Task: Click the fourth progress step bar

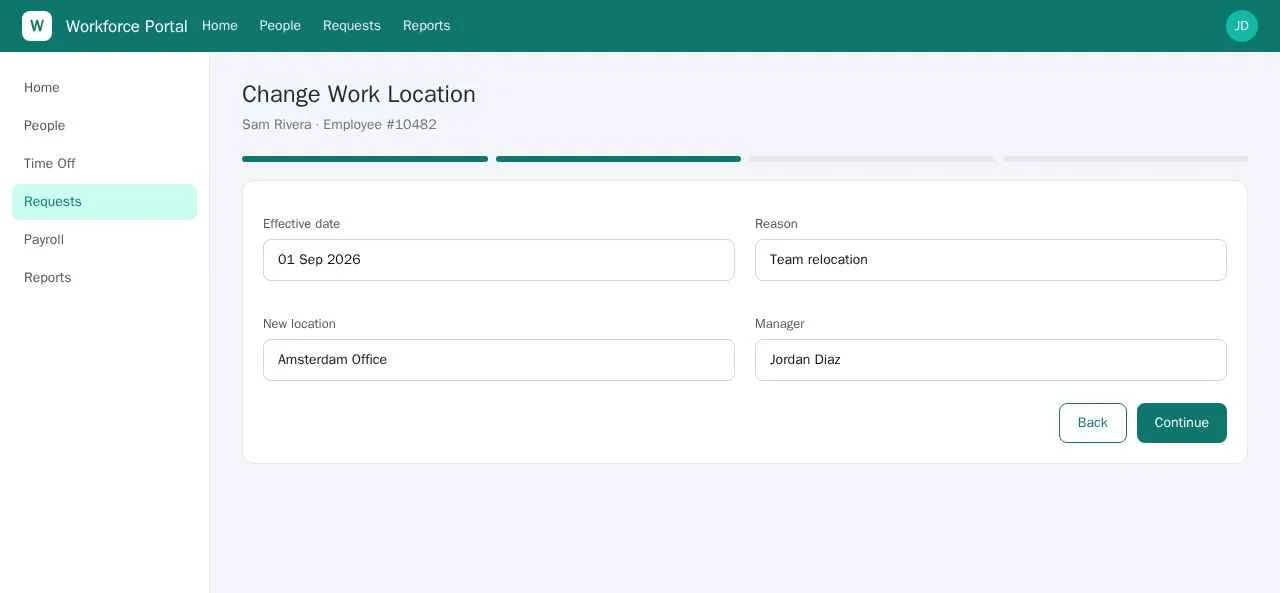Action: 1126,159
